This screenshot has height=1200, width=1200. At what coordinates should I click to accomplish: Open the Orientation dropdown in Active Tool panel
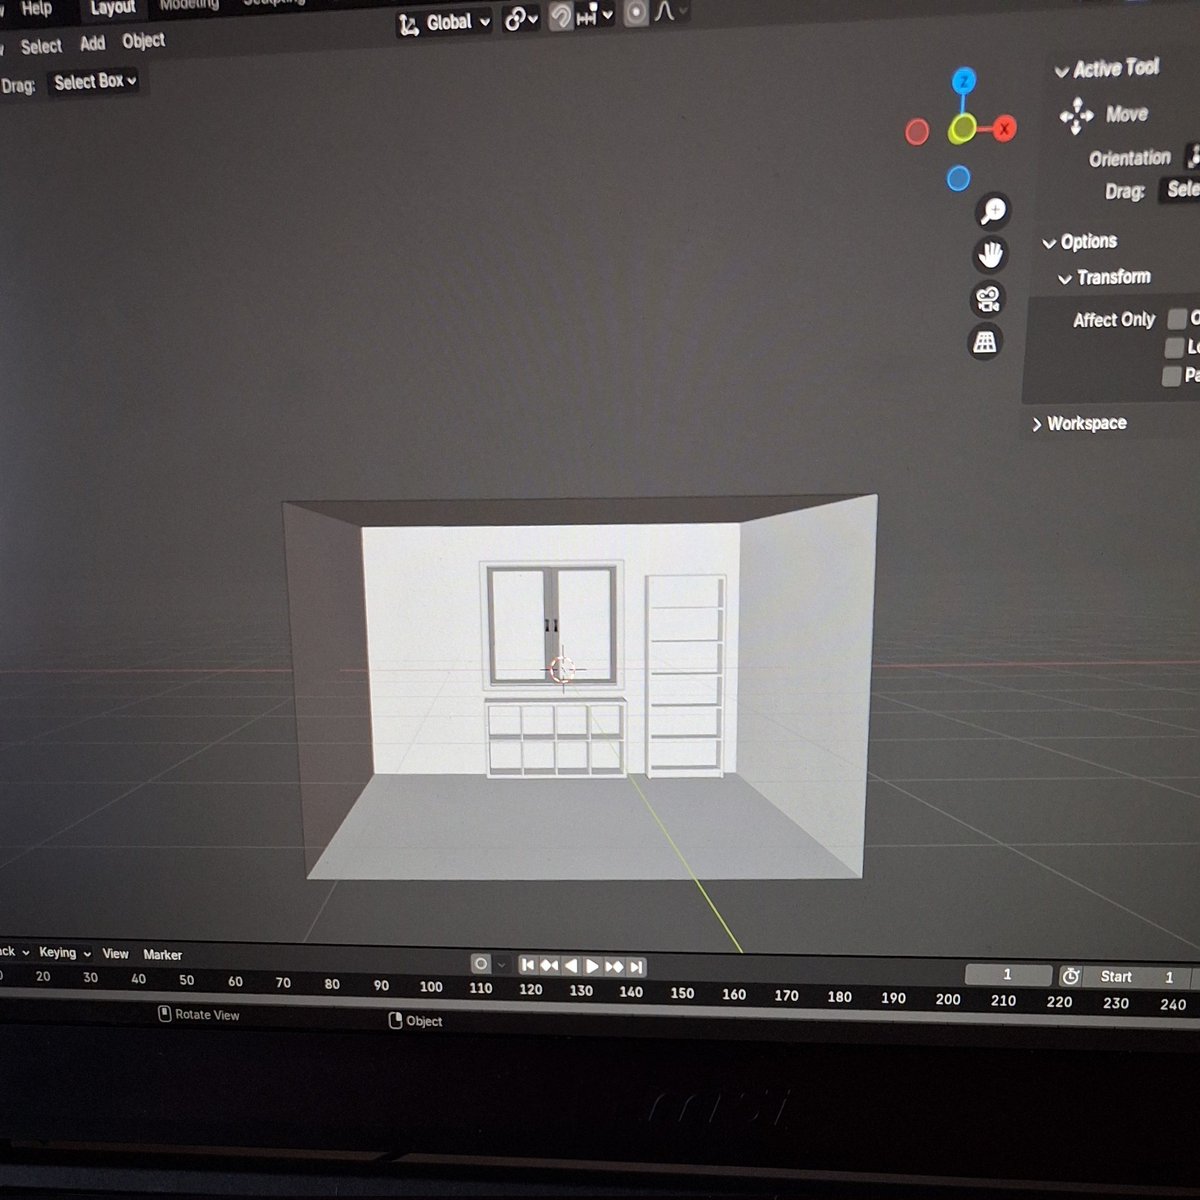pyautogui.click(x=1192, y=156)
